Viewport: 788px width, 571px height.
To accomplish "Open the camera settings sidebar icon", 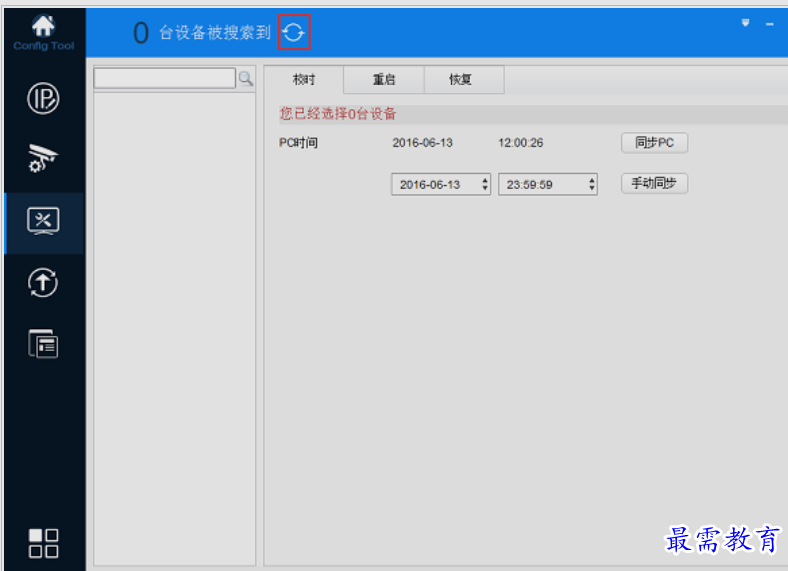I will [x=43, y=158].
